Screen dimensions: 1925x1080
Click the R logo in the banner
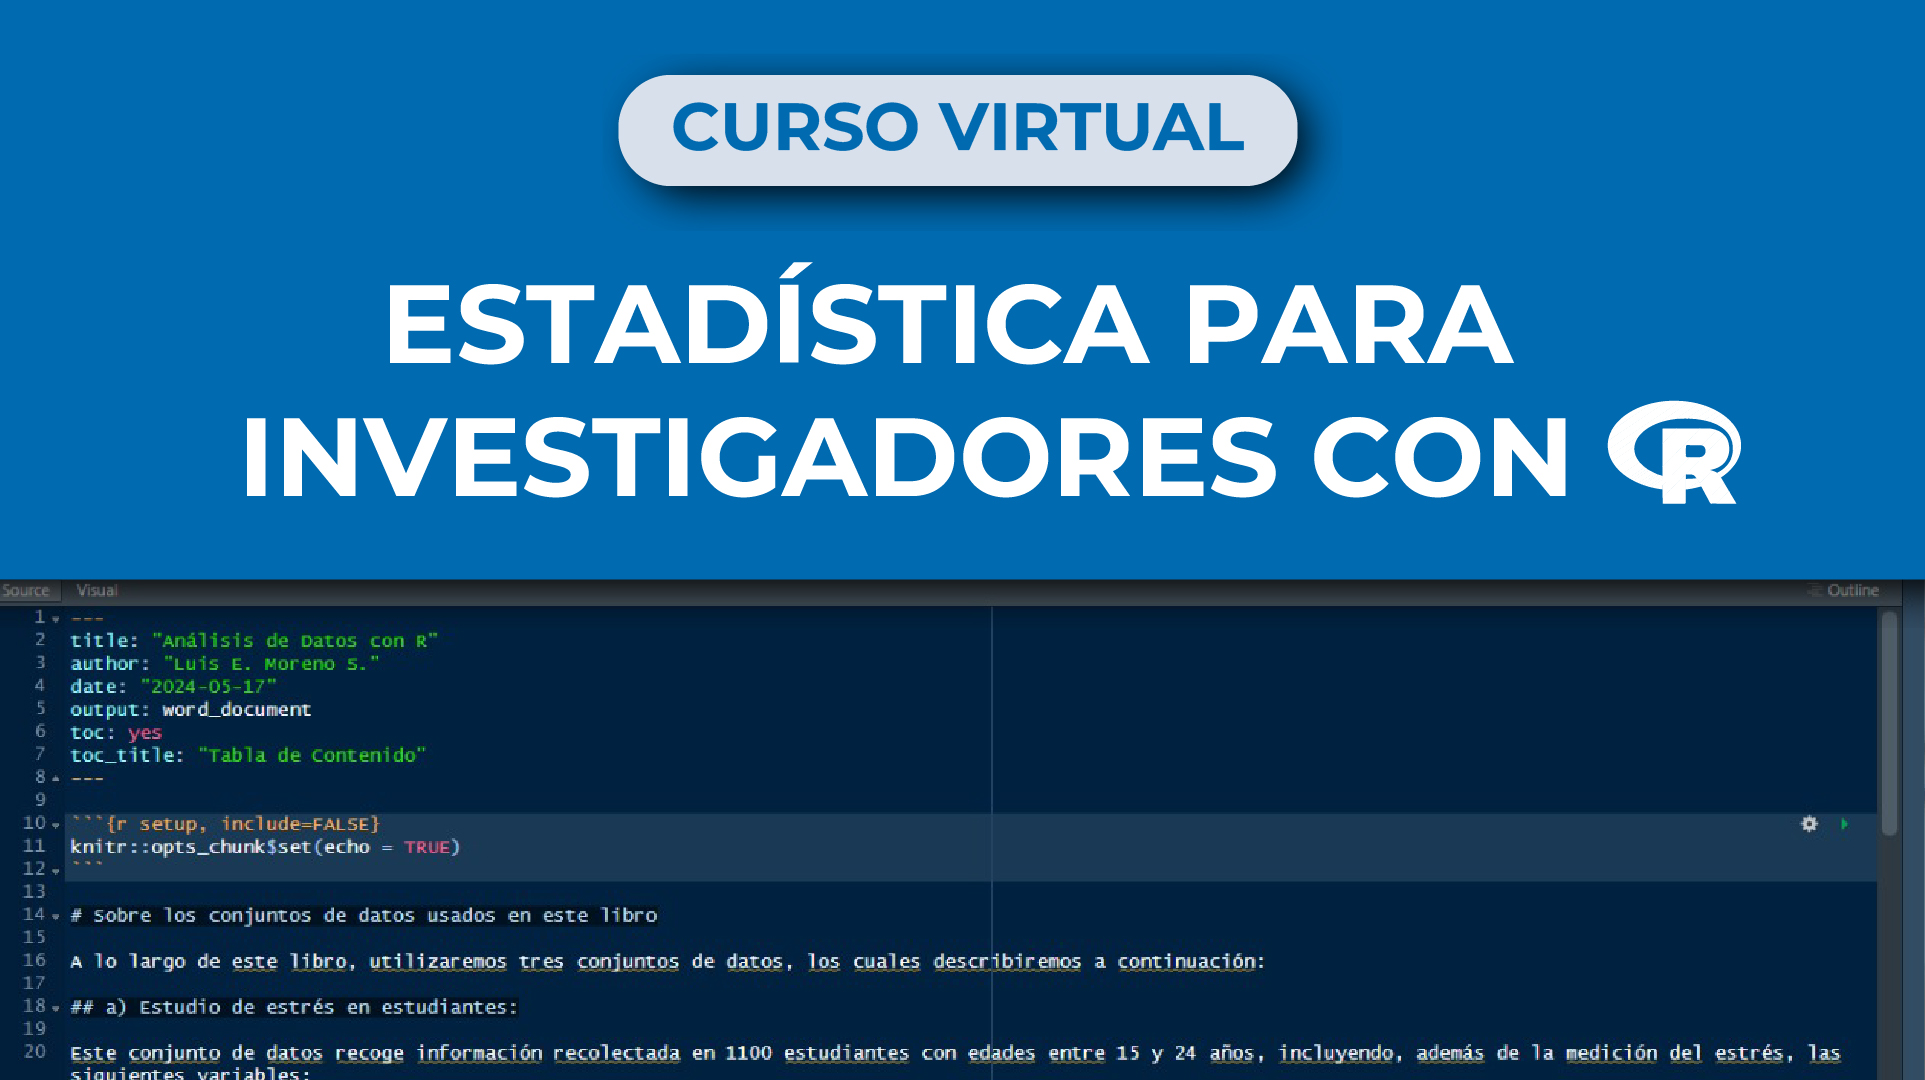(x=1674, y=452)
